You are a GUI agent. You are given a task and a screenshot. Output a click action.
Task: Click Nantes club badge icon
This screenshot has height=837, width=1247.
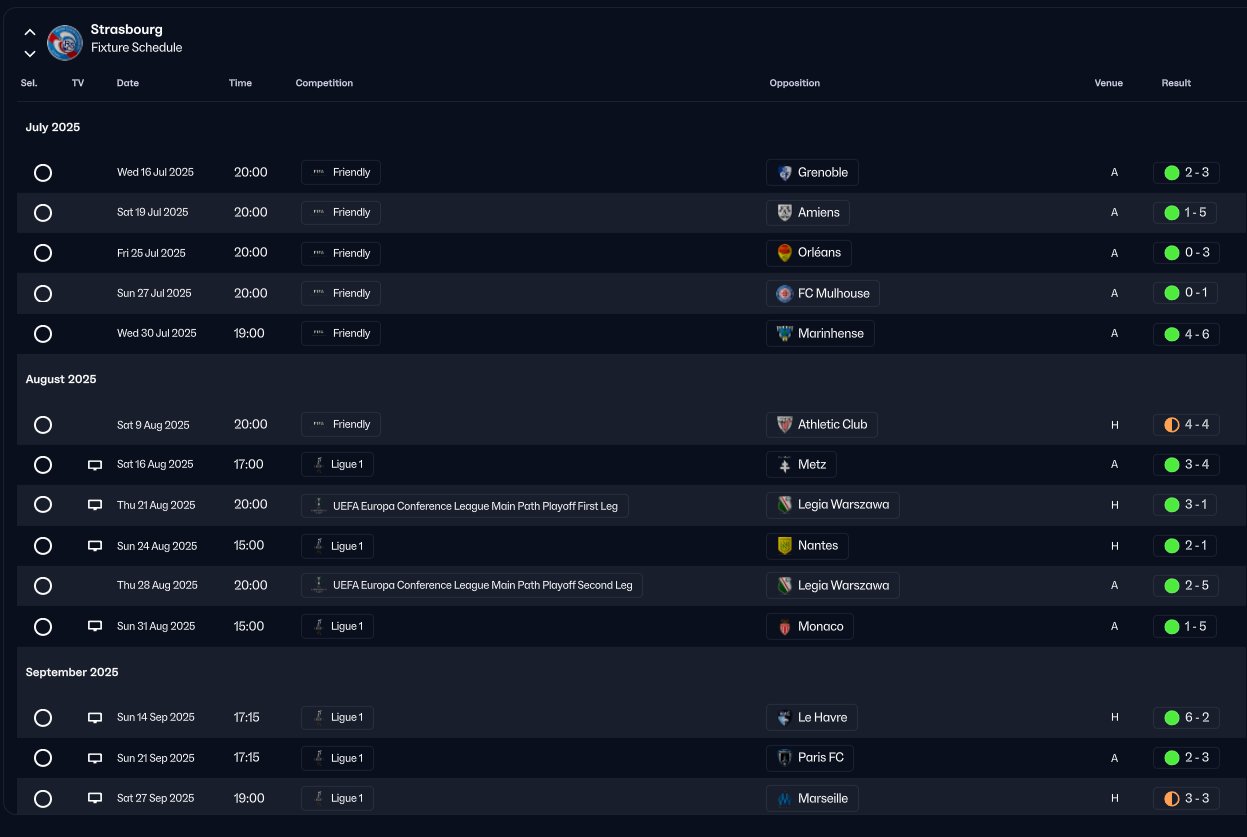click(x=785, y=546)
